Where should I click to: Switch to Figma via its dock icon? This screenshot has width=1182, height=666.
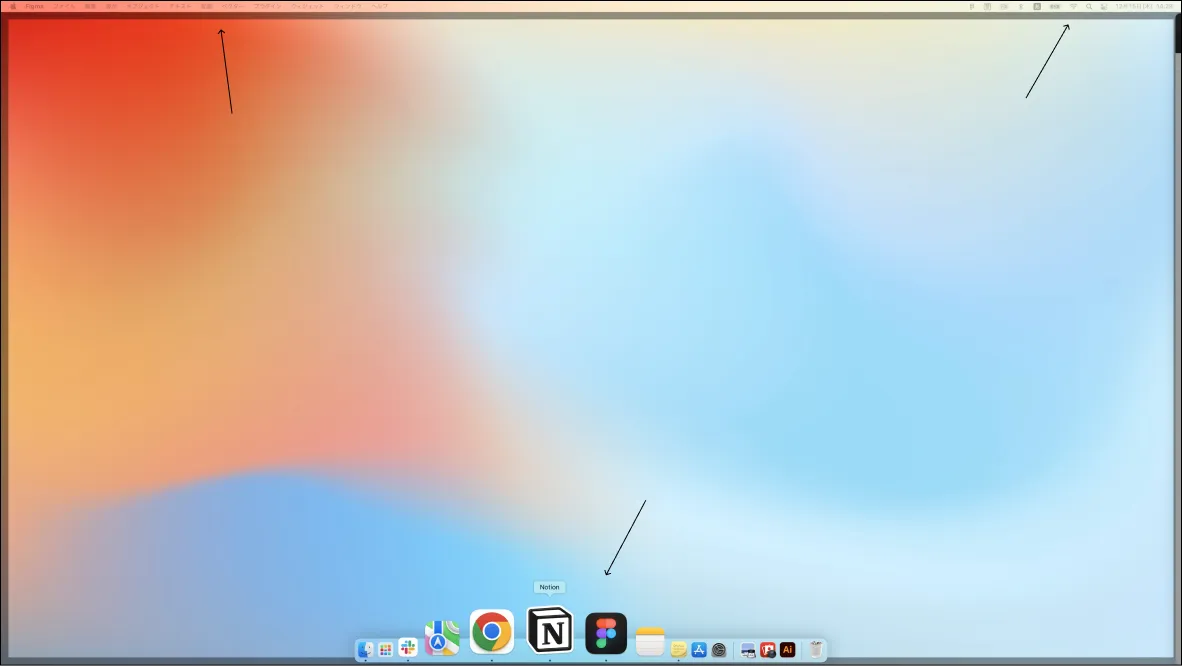[606, 633]
